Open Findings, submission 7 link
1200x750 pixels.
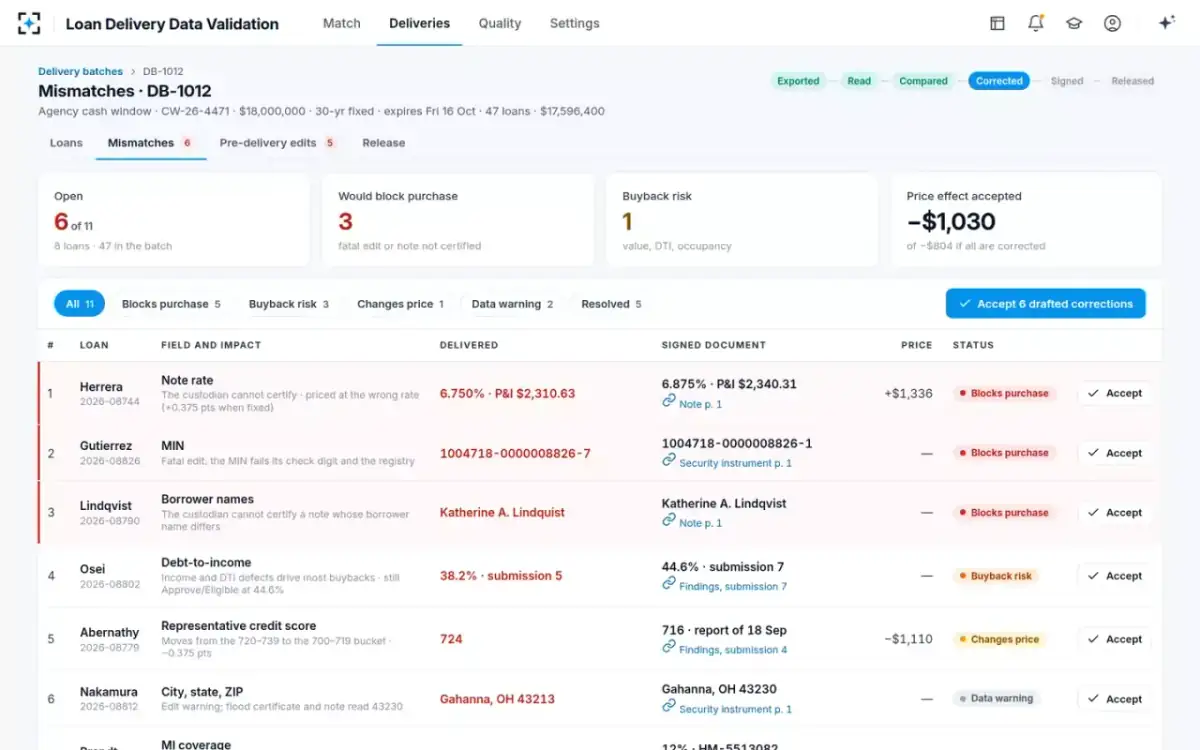(x=733, y=586)
